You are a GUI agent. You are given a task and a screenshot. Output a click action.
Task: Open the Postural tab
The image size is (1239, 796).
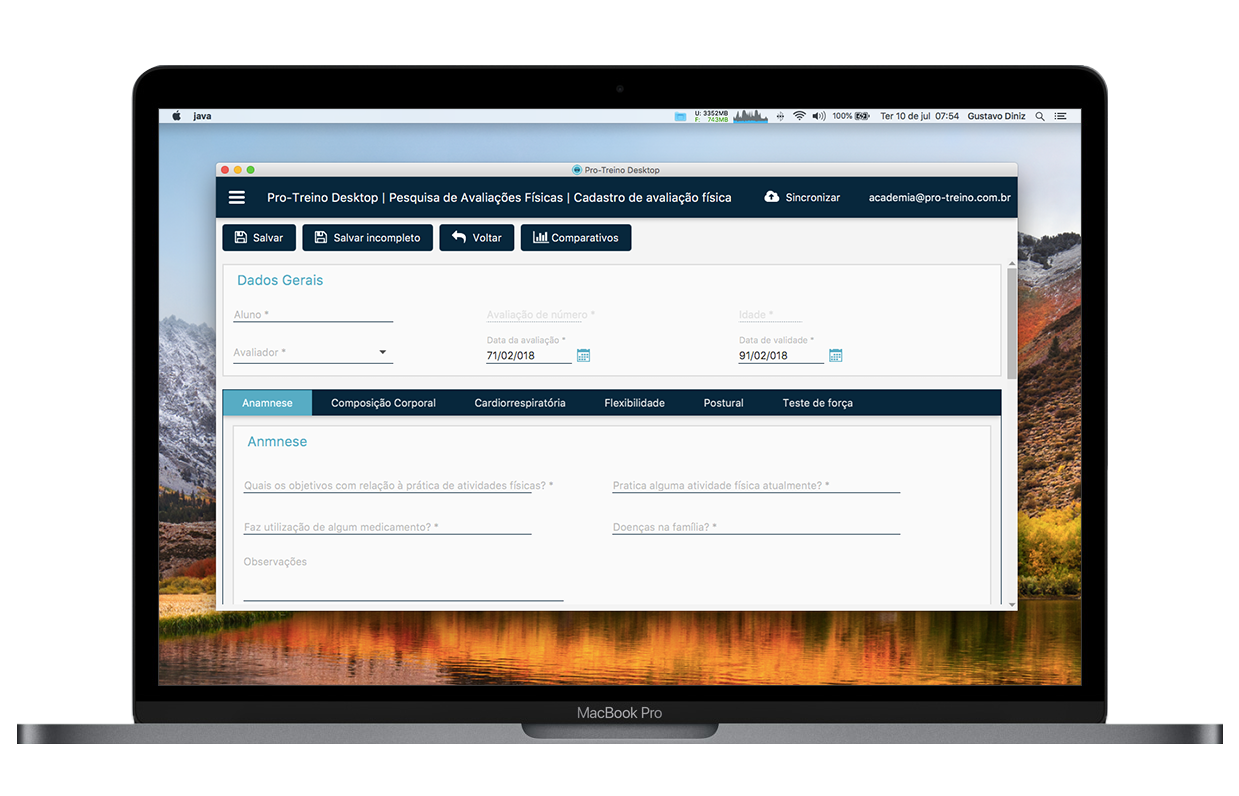723,403
